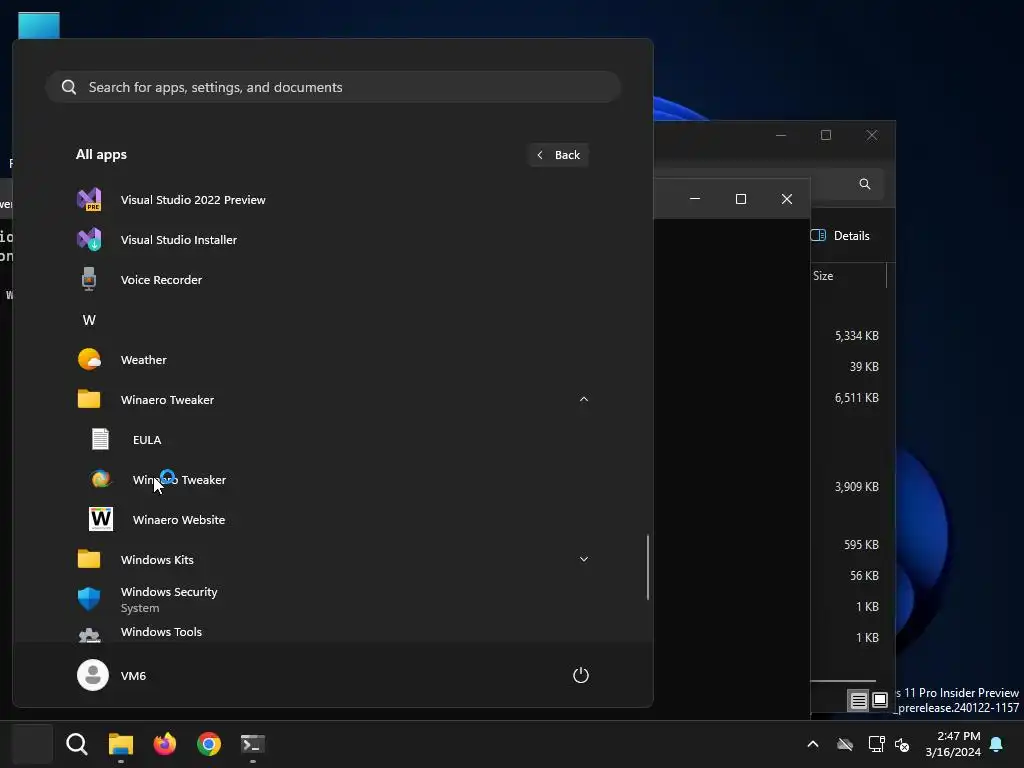Click the network tray icon
This screenshot has width=1024, height=768.
click(x=876, y=744)
